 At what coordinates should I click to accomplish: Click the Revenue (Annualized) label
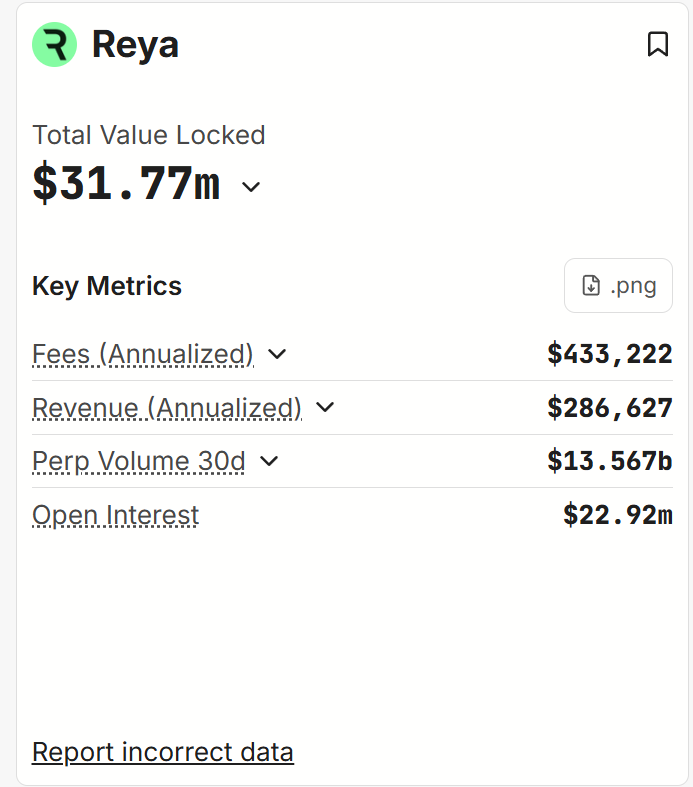pyautogui.click(x=167, y=408)
